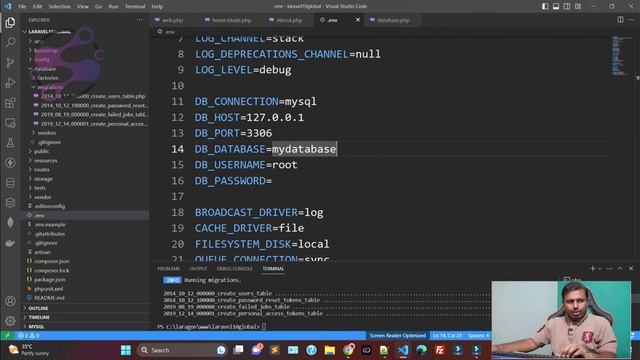
Task: Click Screen Reader Optimized in status bar
Action: (x=398, y=336)
